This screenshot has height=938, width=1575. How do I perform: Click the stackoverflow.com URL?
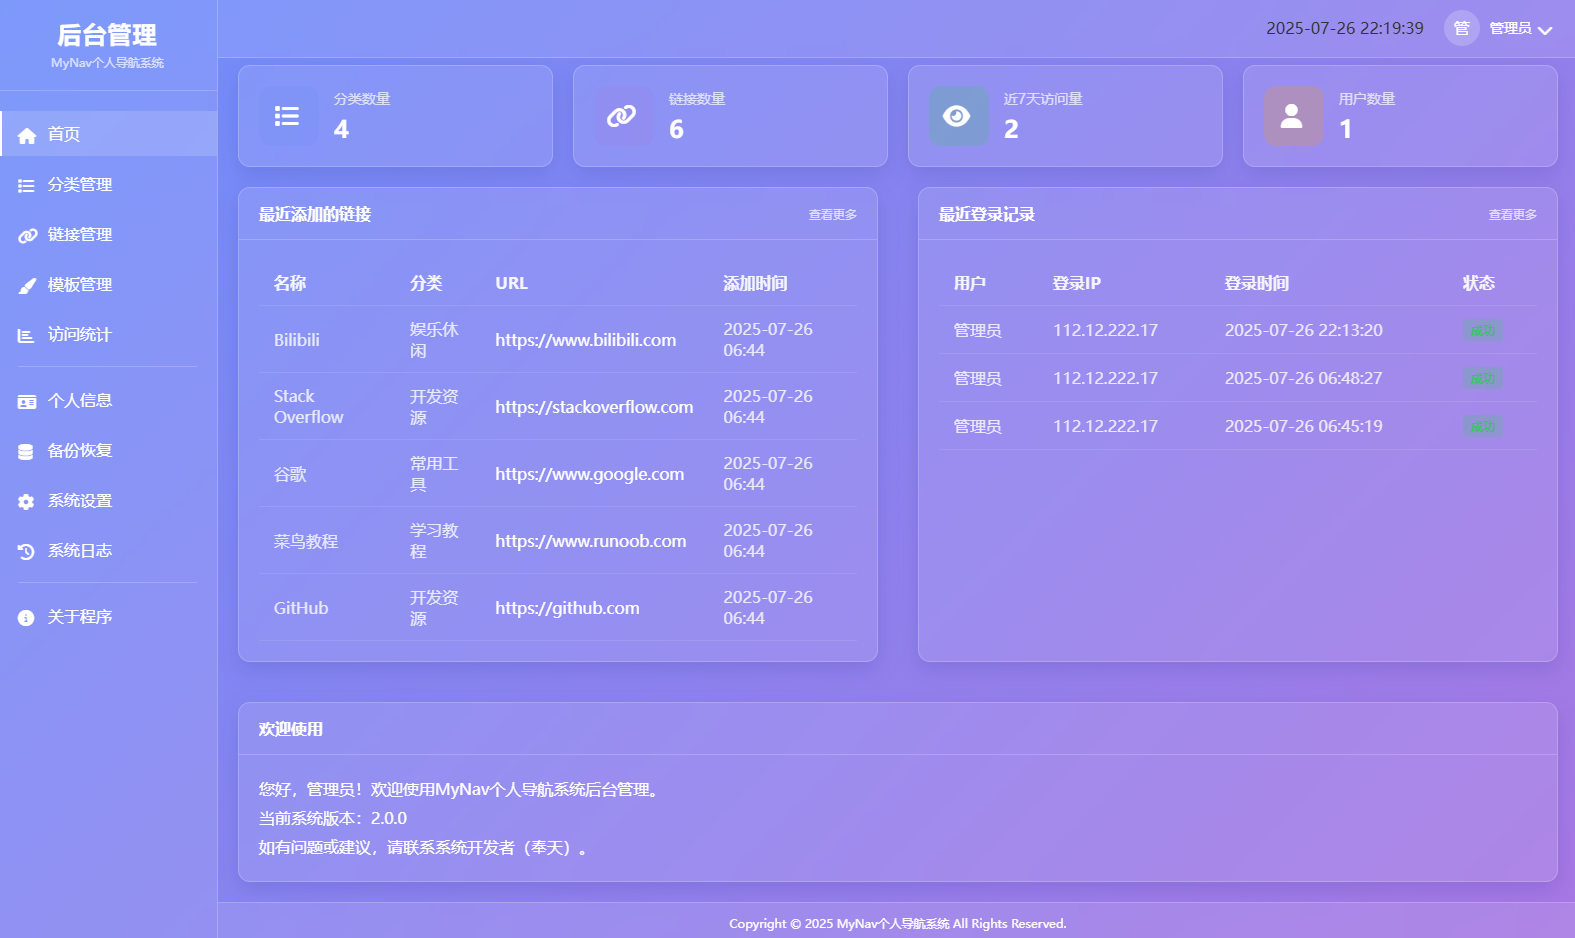[x=594, y=407]
